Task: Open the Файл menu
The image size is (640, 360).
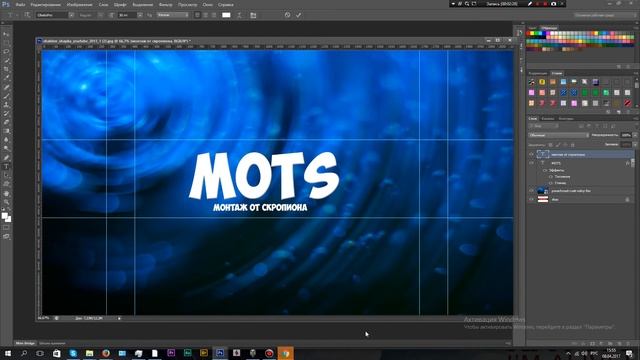Action: (x=20, y=4)
